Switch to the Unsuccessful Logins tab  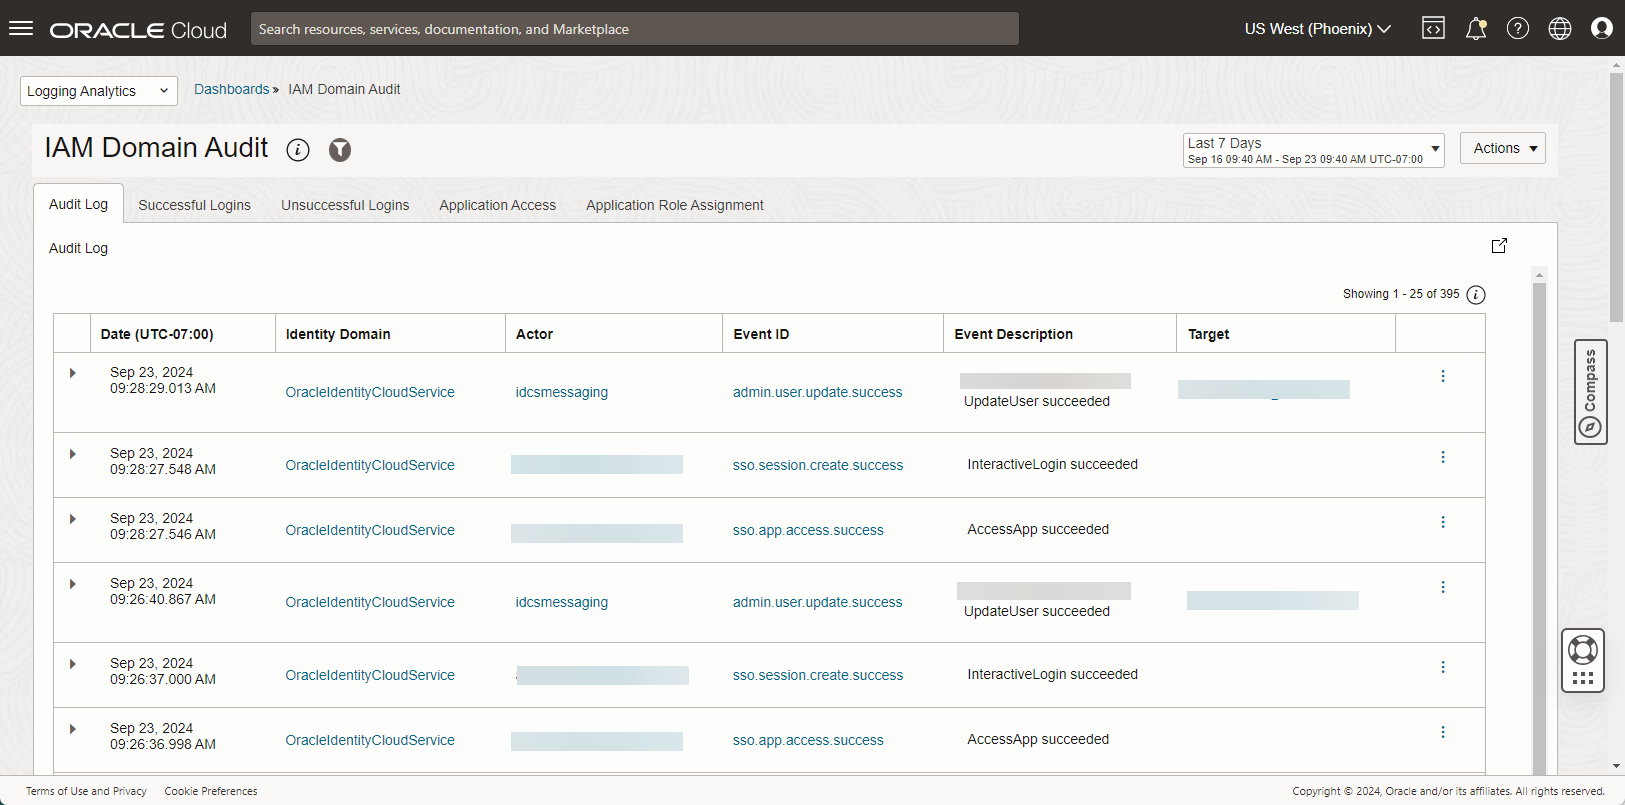[x=345, y=205]
